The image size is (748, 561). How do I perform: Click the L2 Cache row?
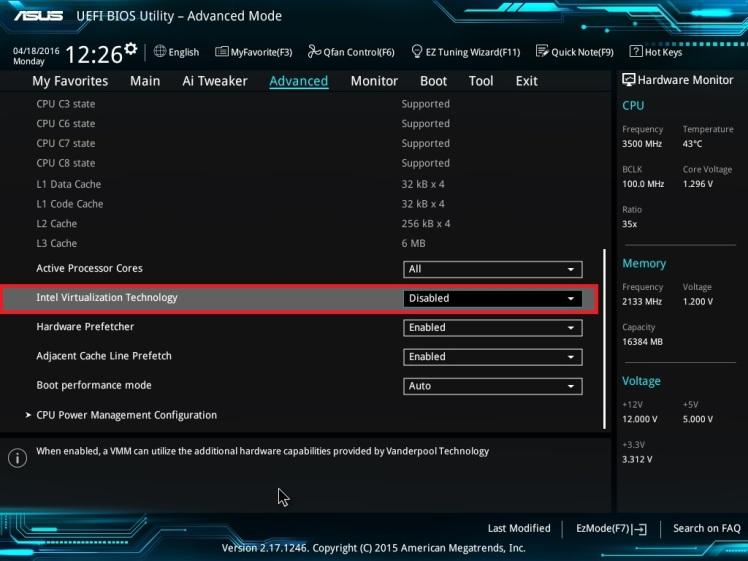tap(243, 224)
